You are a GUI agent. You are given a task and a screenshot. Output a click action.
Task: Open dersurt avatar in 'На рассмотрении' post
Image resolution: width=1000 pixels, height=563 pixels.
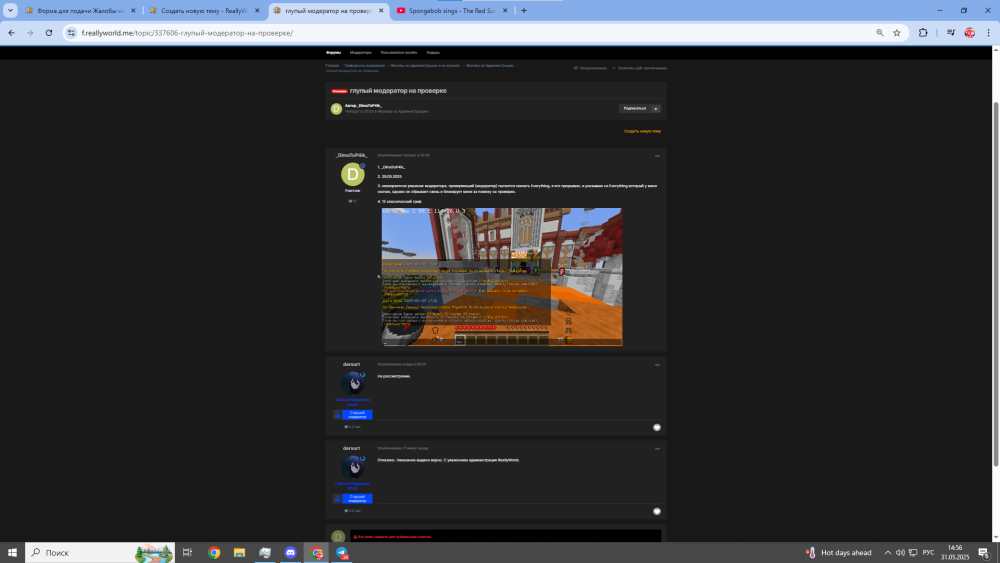click(x=353, y=383)
